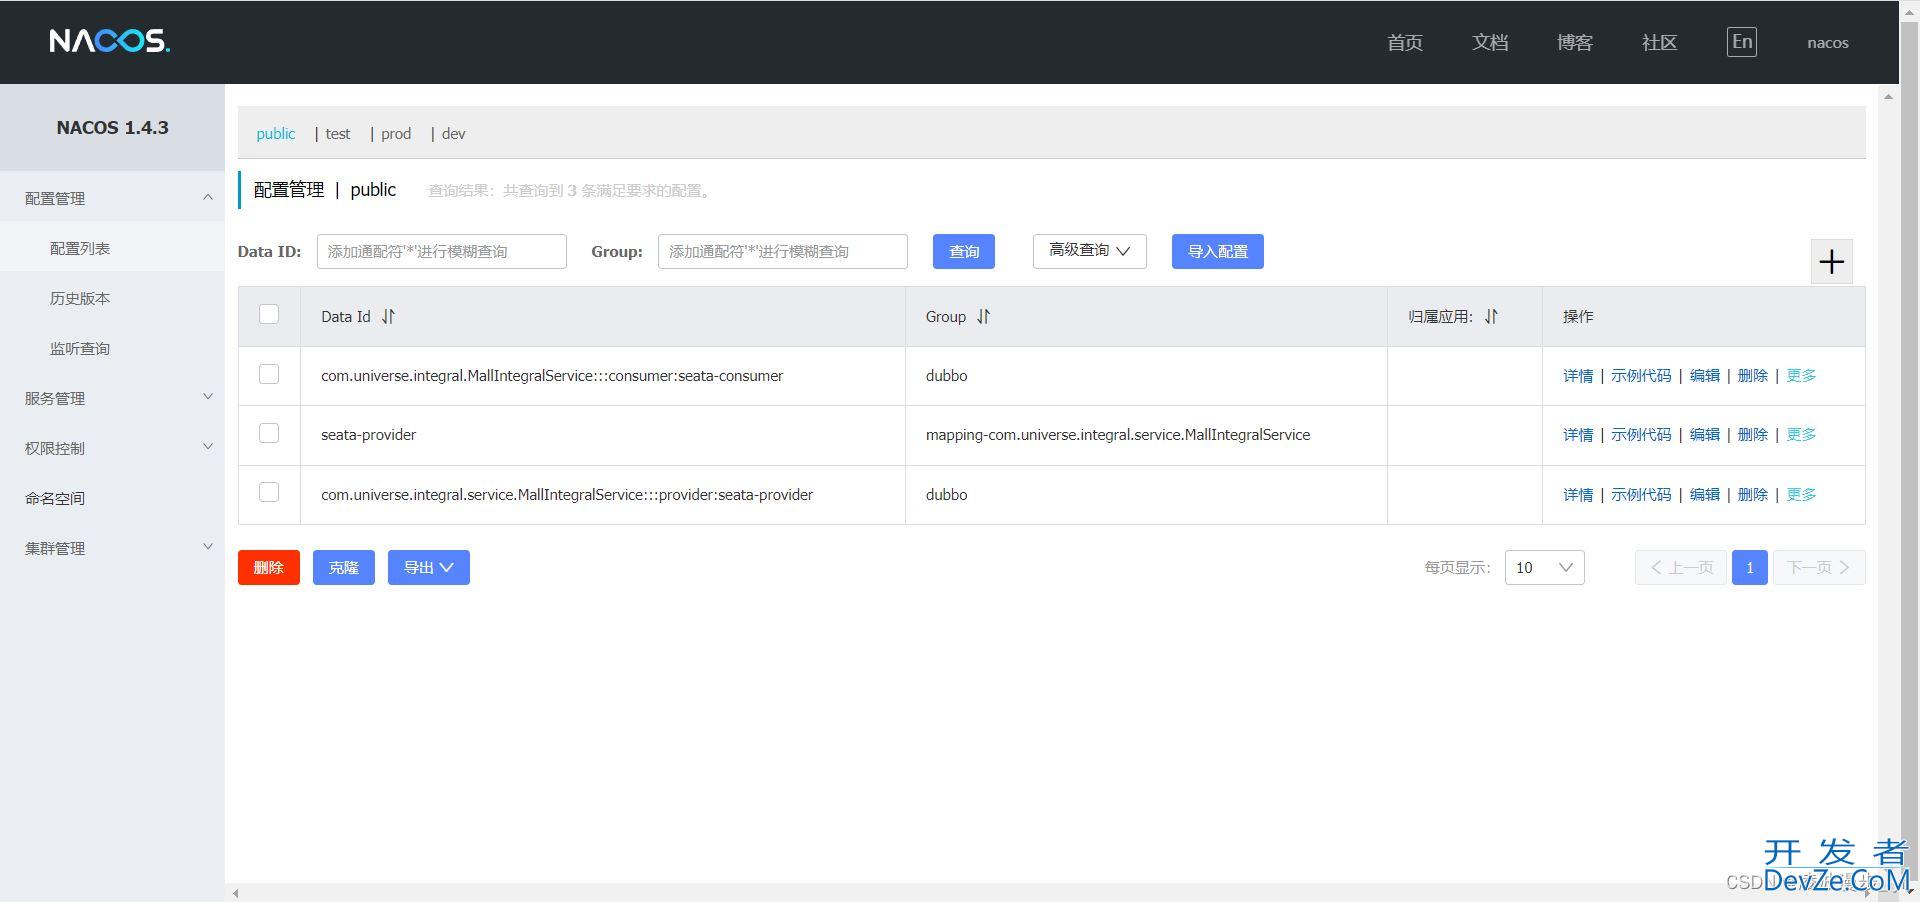Click 删除 for seata-provider mapping row
This screenshot has height=902, width=1920.
(x=1753, y=435)
